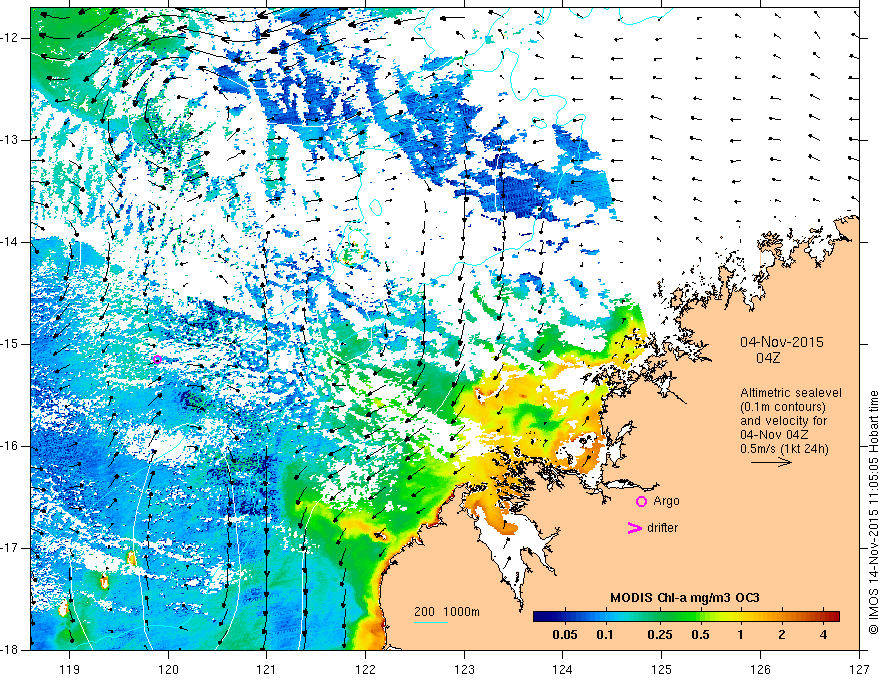Click latitude axis label '-13'
Image resolution: width=880 pixels, height=680 pixels.
tap(11, 140)
